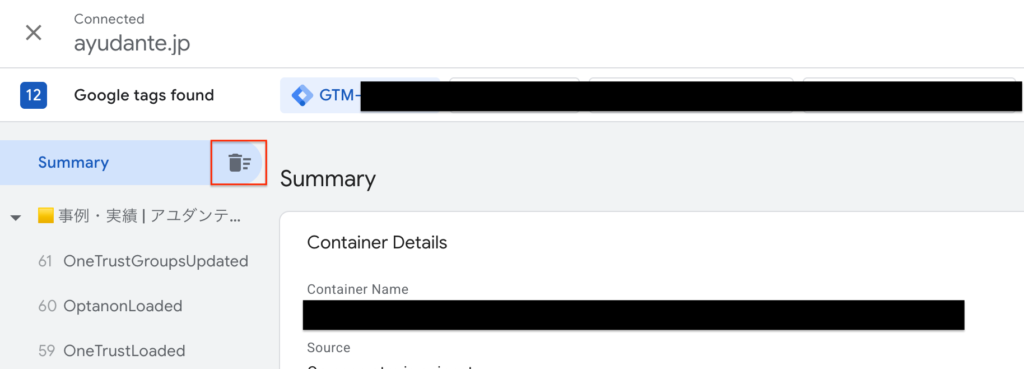Image resolution: width=1024 pixels, height=369 pixels.
Task: Click the yellow square page icon
Action: [x=46, y=217]
